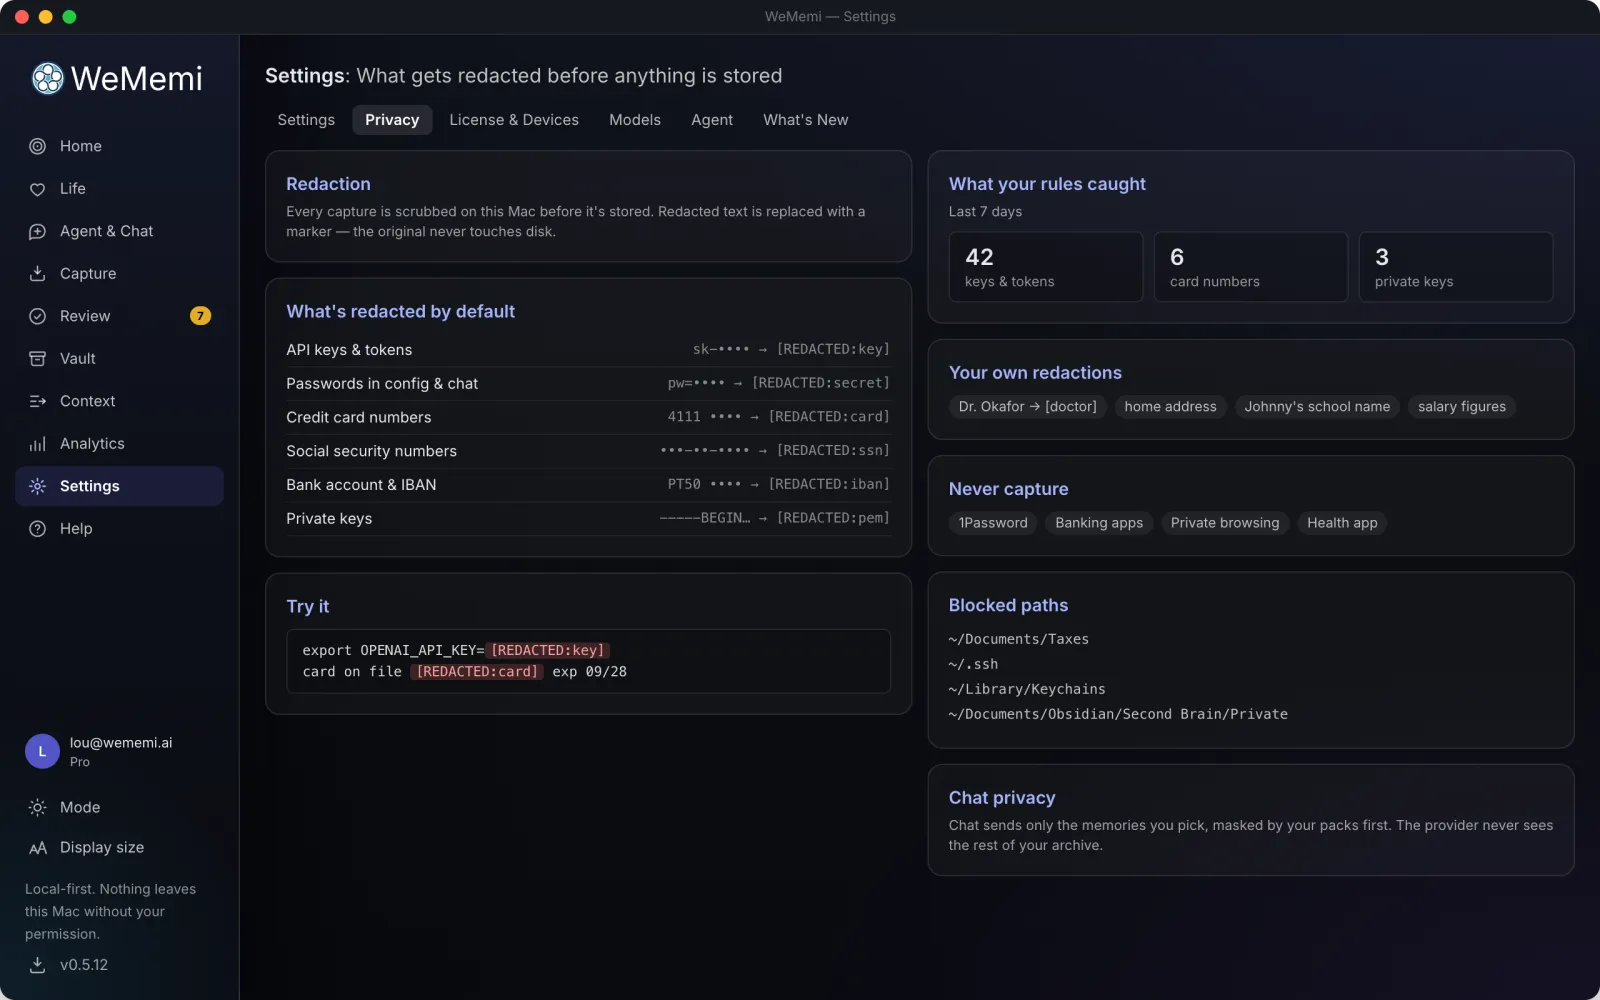Screen dimensions: 1600x1000
Task: Click the 'Bank account & IBAN' row
Action: 588,485
